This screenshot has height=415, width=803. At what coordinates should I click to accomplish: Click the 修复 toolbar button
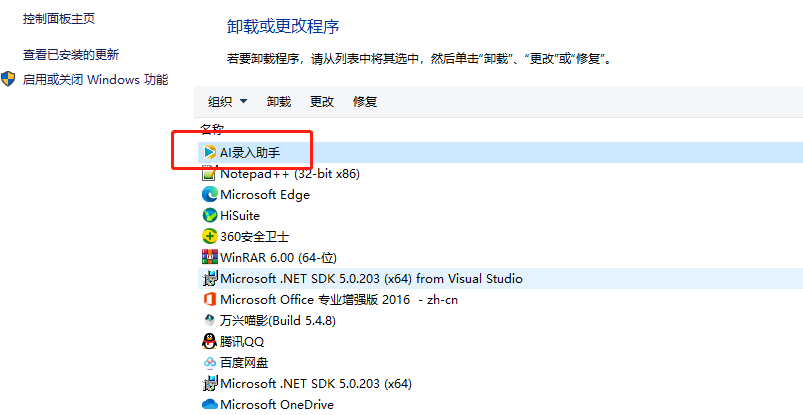point(365,101)
